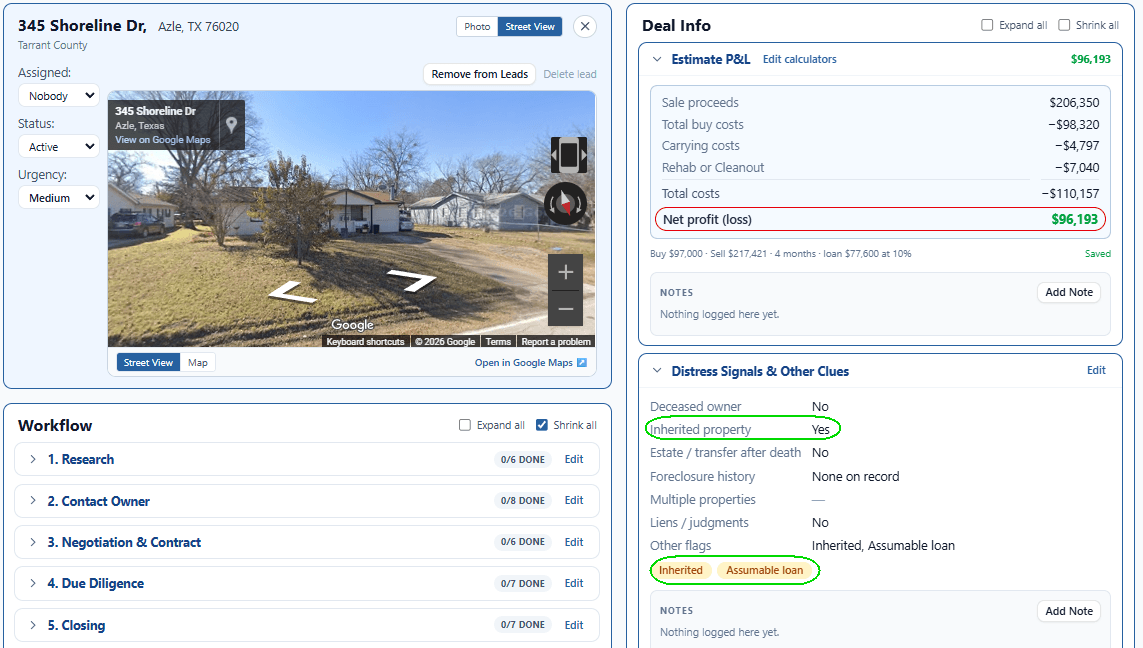
Task: Click the left navigation arrow on the street
Action: [293, 292]
